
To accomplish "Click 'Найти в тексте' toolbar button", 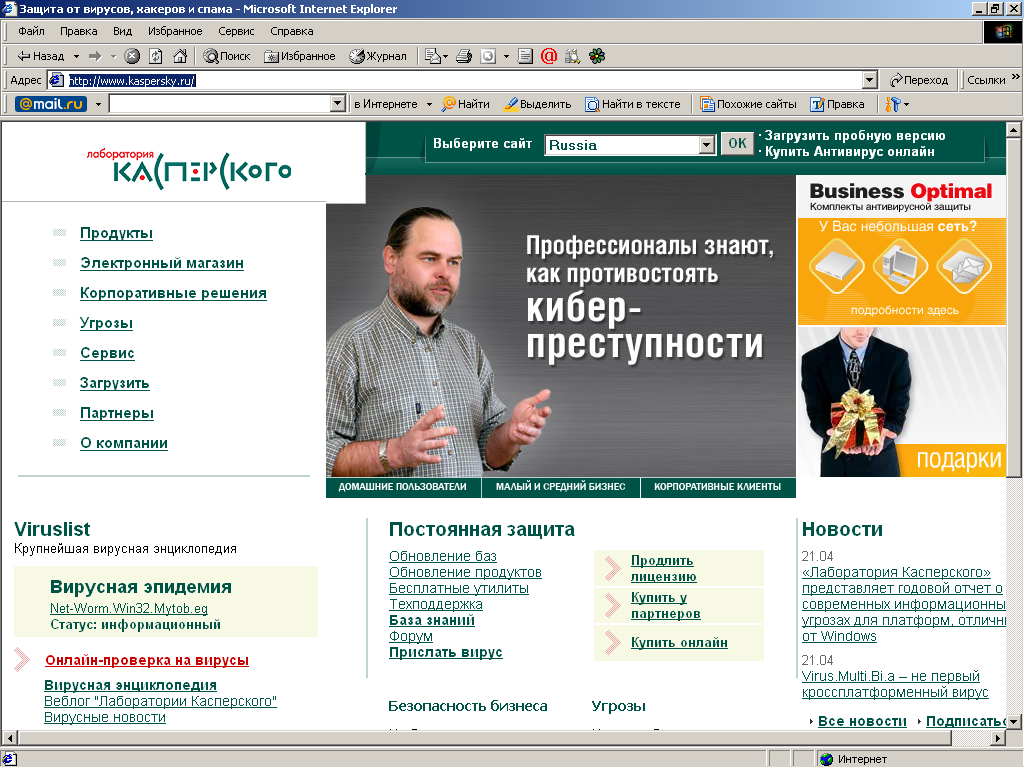I will pos(632,104).
